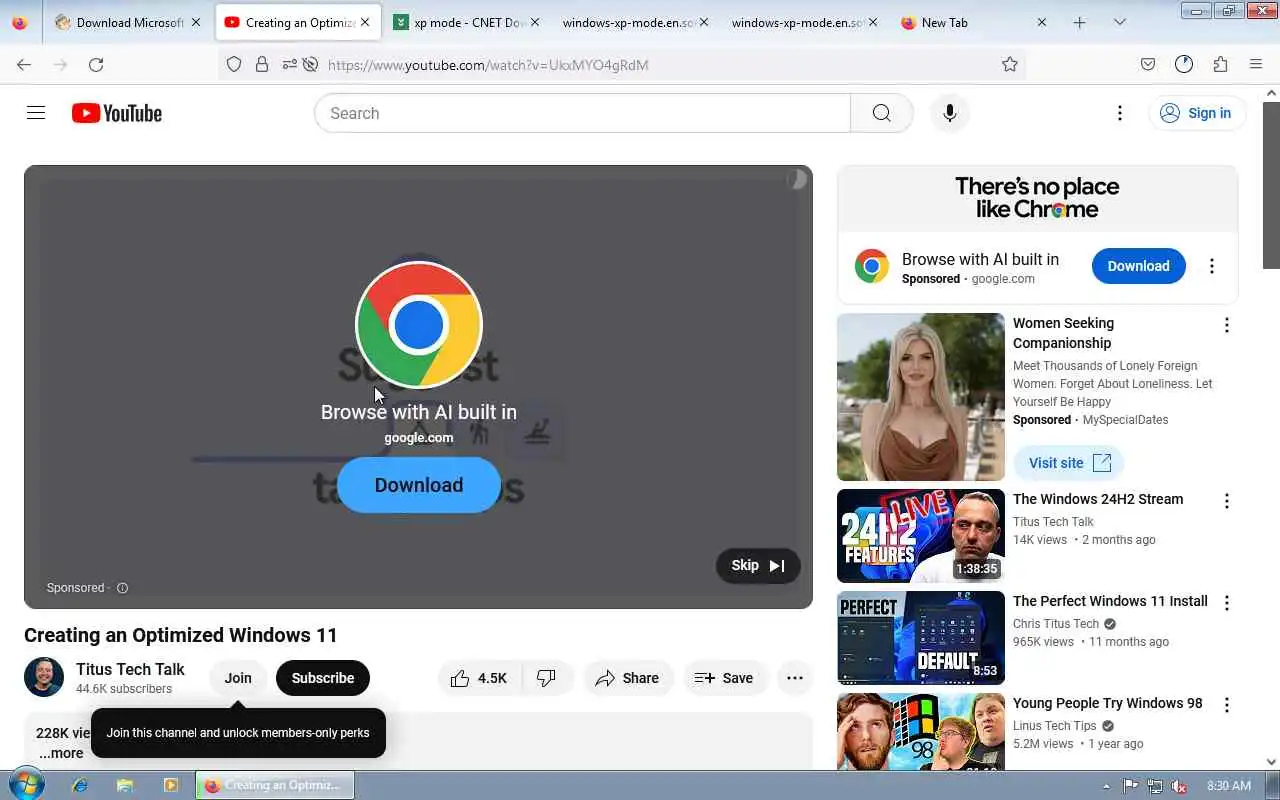Open Young People Try Windows 98 title
This screenshot has width=1280, height=800.
1108,703
